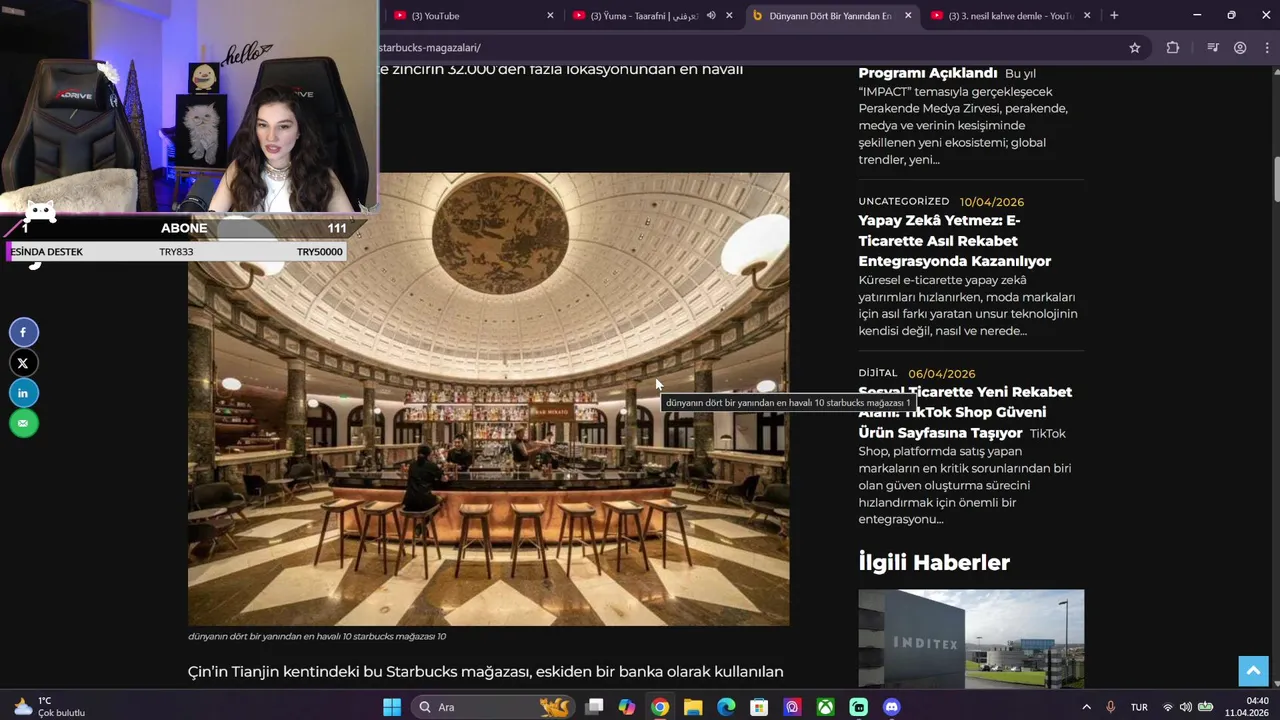1280x720 pixels.
Task: Mute the Yuma - Taarafni tab audio
Action: pyautogui.click(x=711, y=15)
